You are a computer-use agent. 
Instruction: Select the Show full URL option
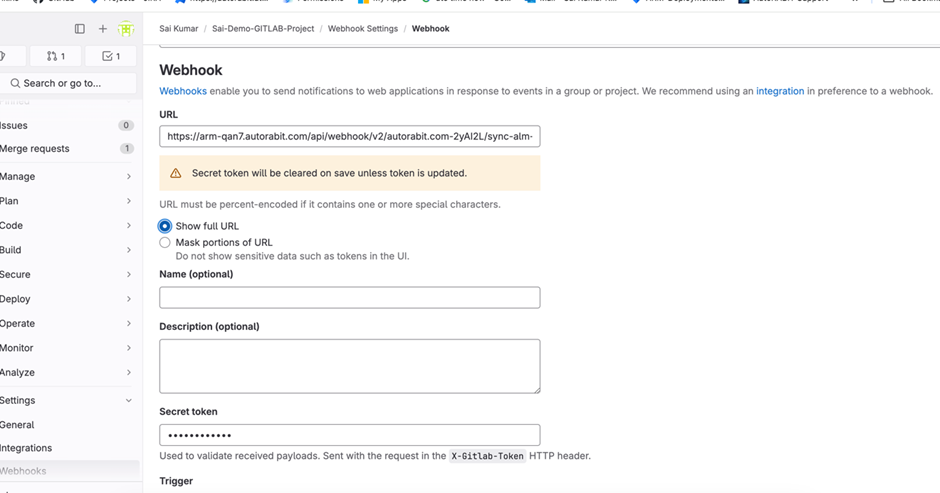[x=165, y=226]
